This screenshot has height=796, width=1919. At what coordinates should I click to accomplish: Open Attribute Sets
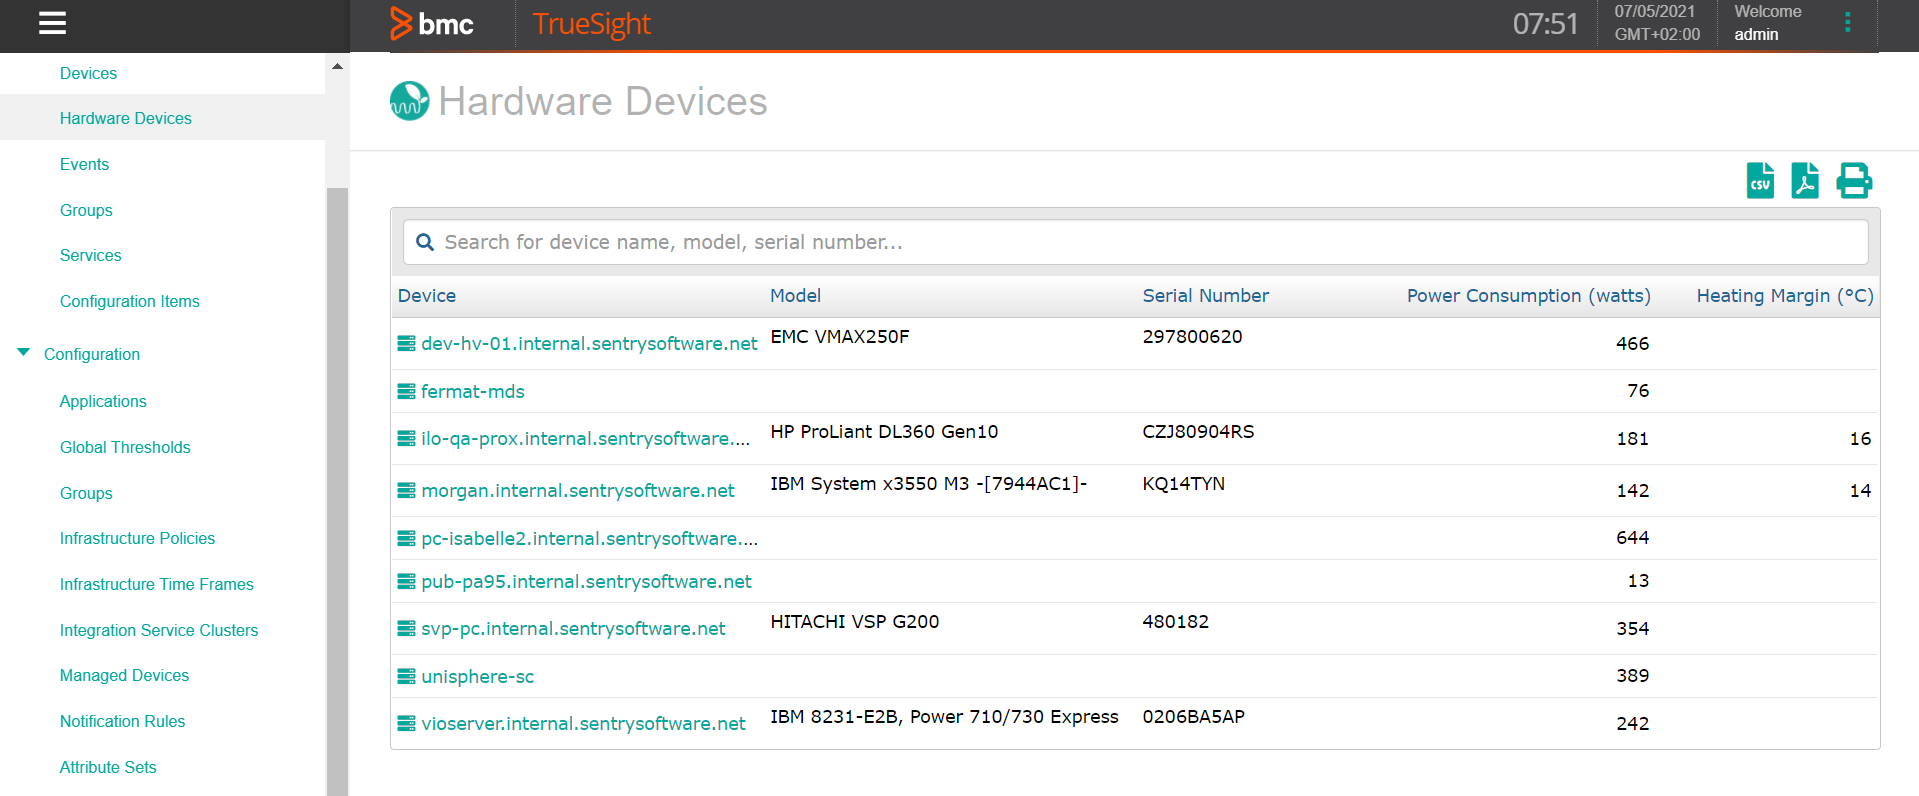coord(108,767)
